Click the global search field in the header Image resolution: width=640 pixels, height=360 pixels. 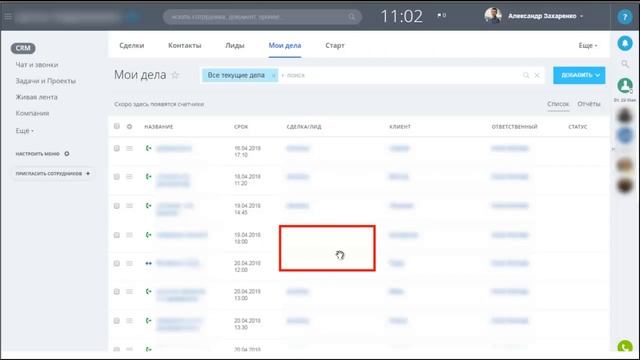[262, 17]
